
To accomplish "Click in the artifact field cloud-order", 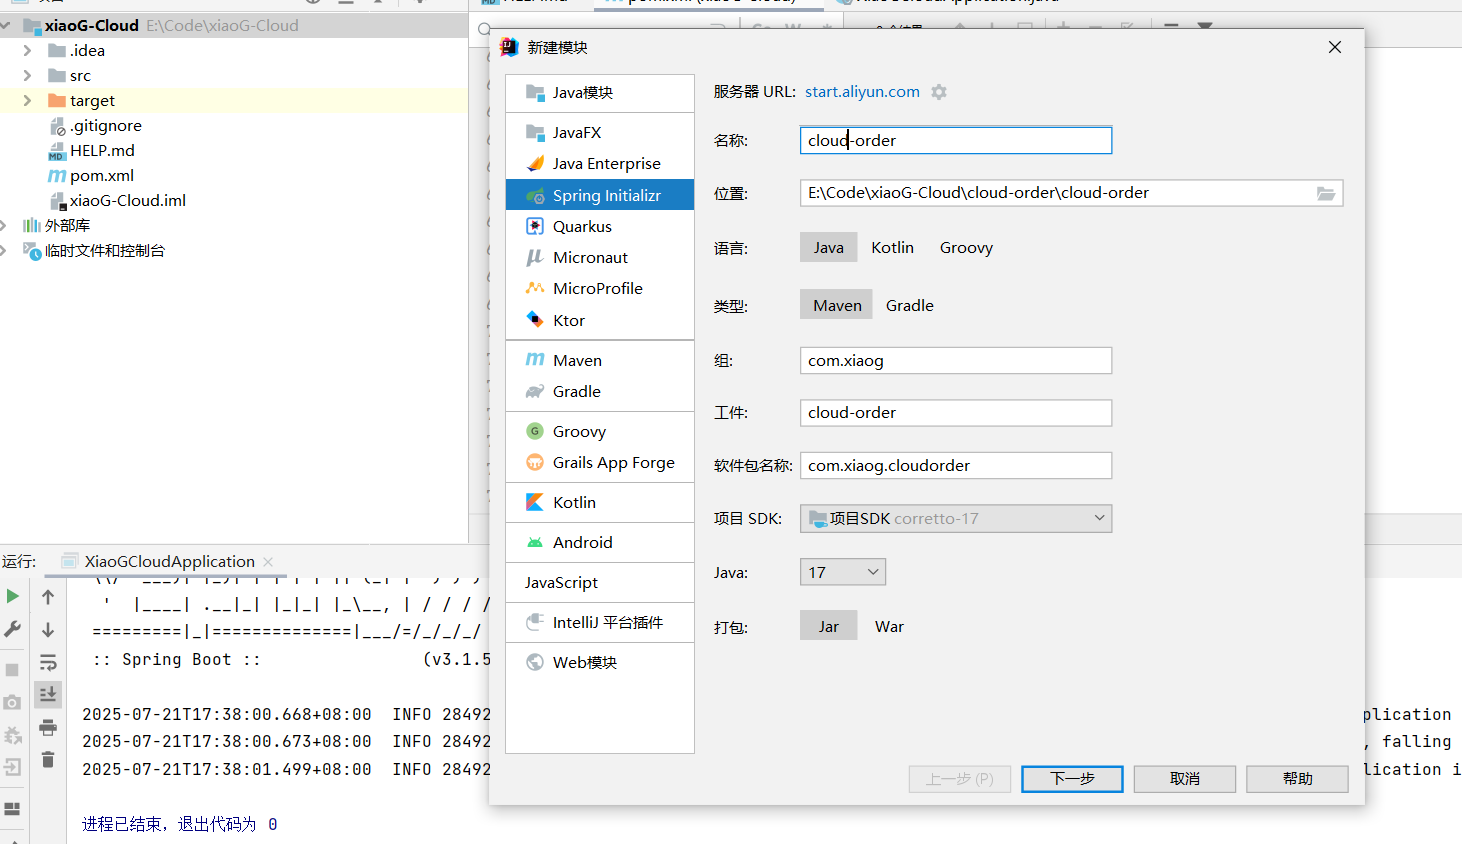I will pyautogui.click(x=956, y=412).
